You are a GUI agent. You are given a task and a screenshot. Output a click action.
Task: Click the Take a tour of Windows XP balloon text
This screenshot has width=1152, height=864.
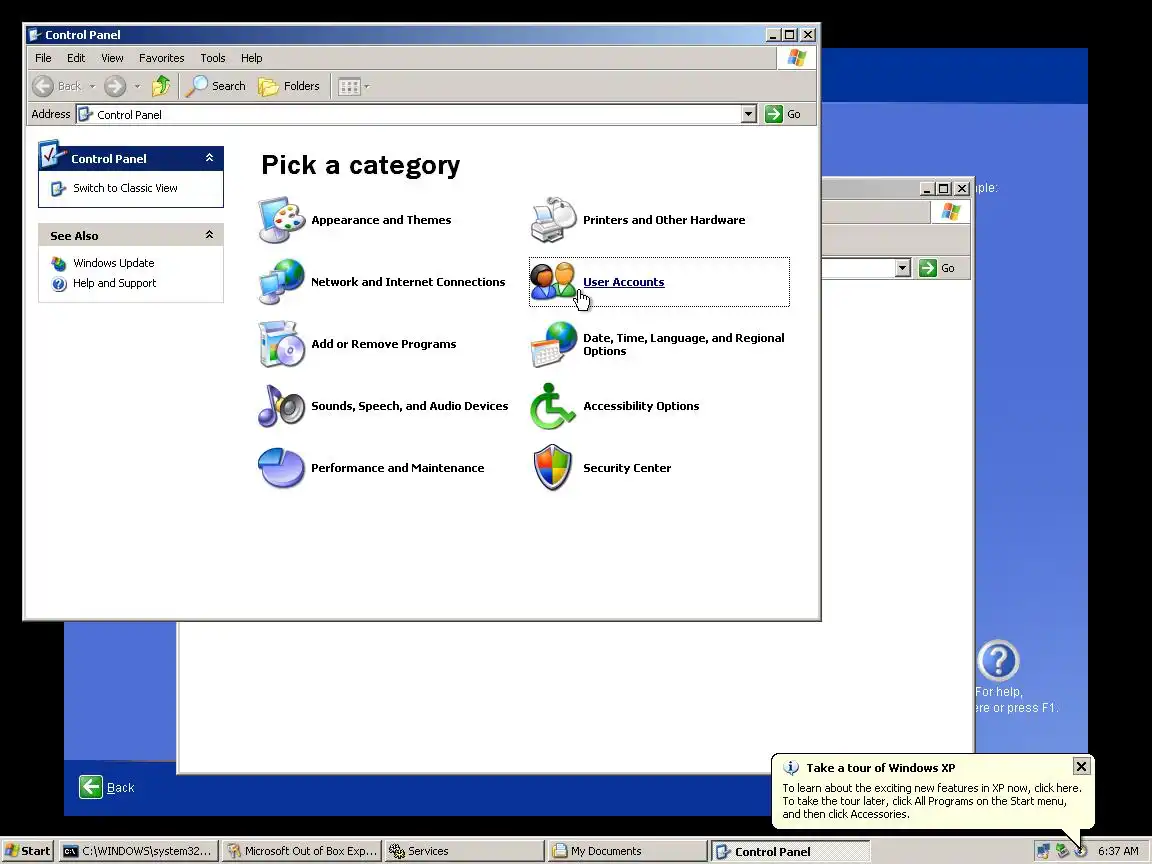881,768
